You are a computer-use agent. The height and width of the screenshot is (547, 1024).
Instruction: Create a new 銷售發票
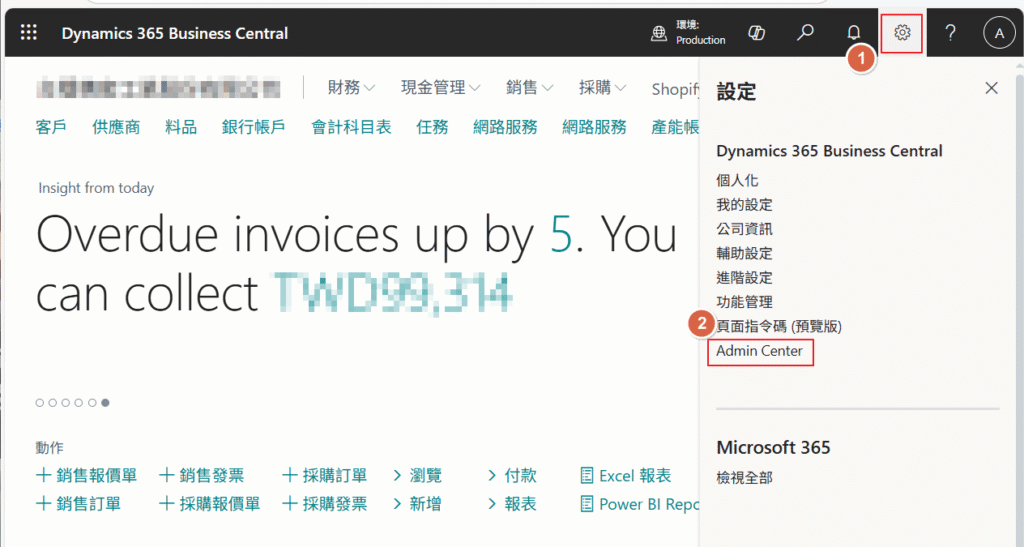pyautogui.click(x=202, y=476)
